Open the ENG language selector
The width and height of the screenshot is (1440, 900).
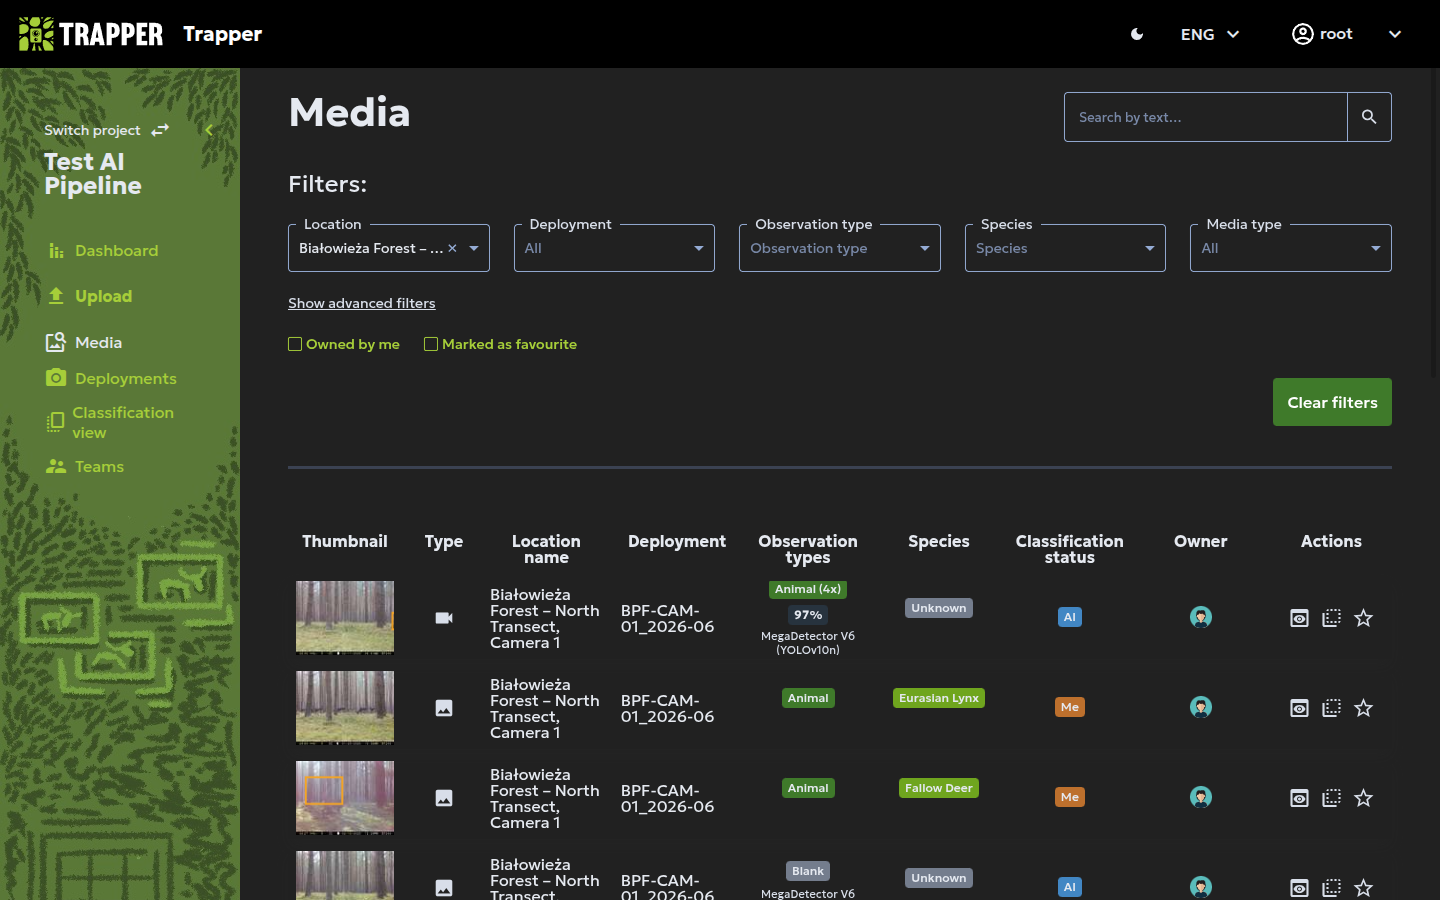1210,34
